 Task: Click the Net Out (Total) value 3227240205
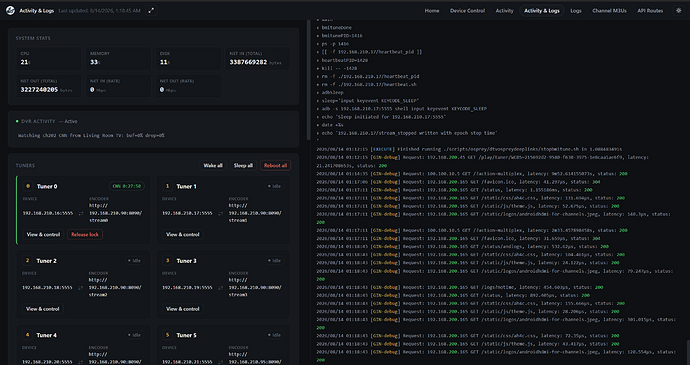point(39,89)
